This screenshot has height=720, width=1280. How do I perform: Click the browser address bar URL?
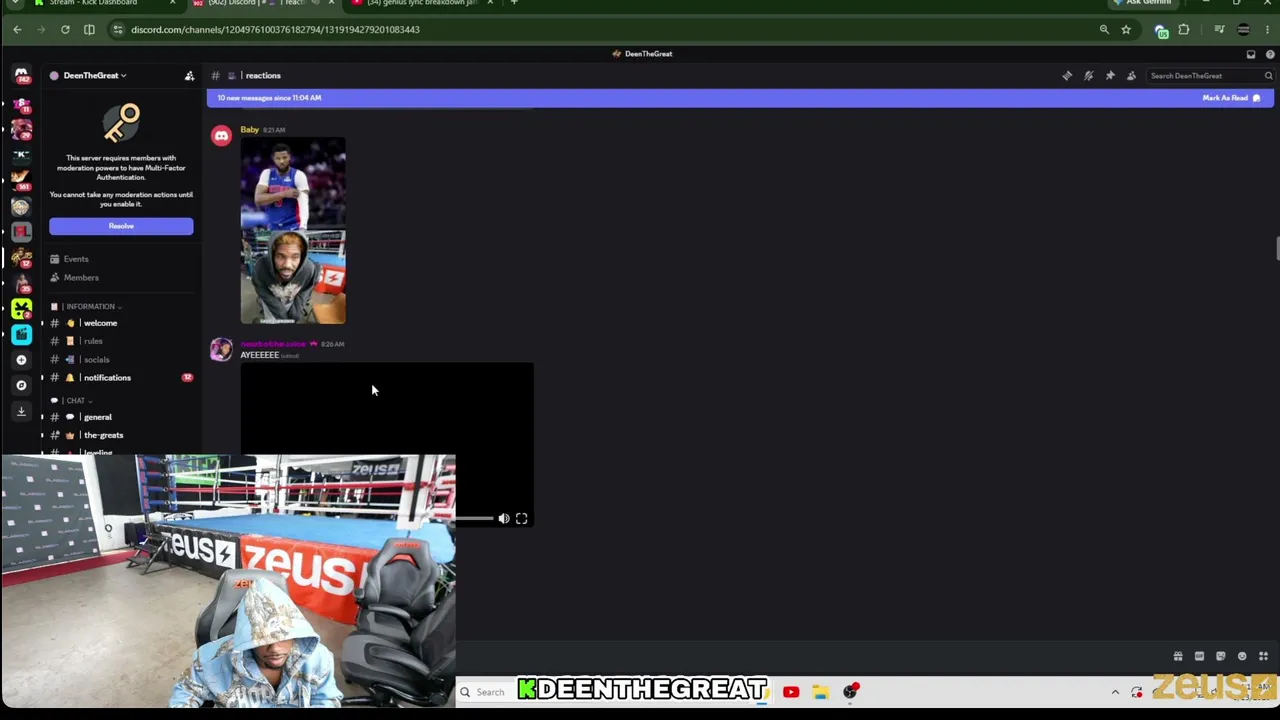(x=275, y=30)
